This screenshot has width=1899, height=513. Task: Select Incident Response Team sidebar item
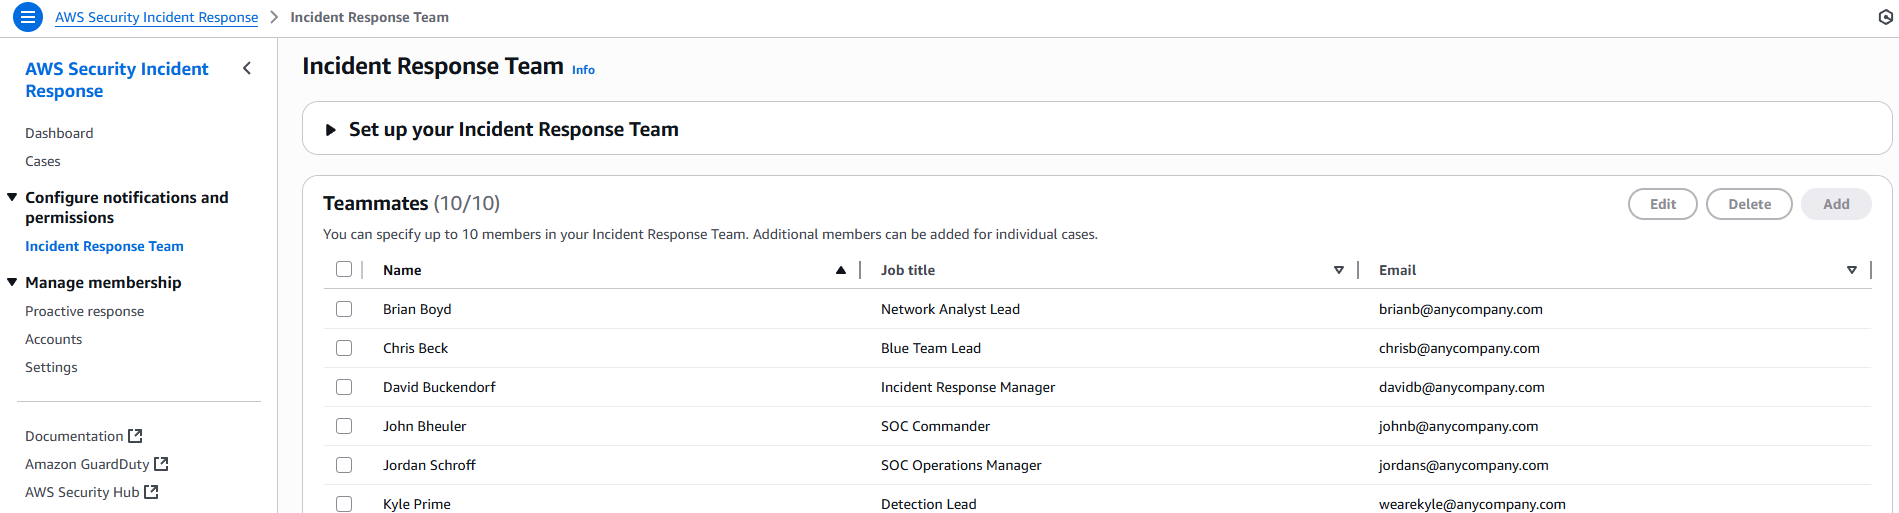click(x=104, y=246)
